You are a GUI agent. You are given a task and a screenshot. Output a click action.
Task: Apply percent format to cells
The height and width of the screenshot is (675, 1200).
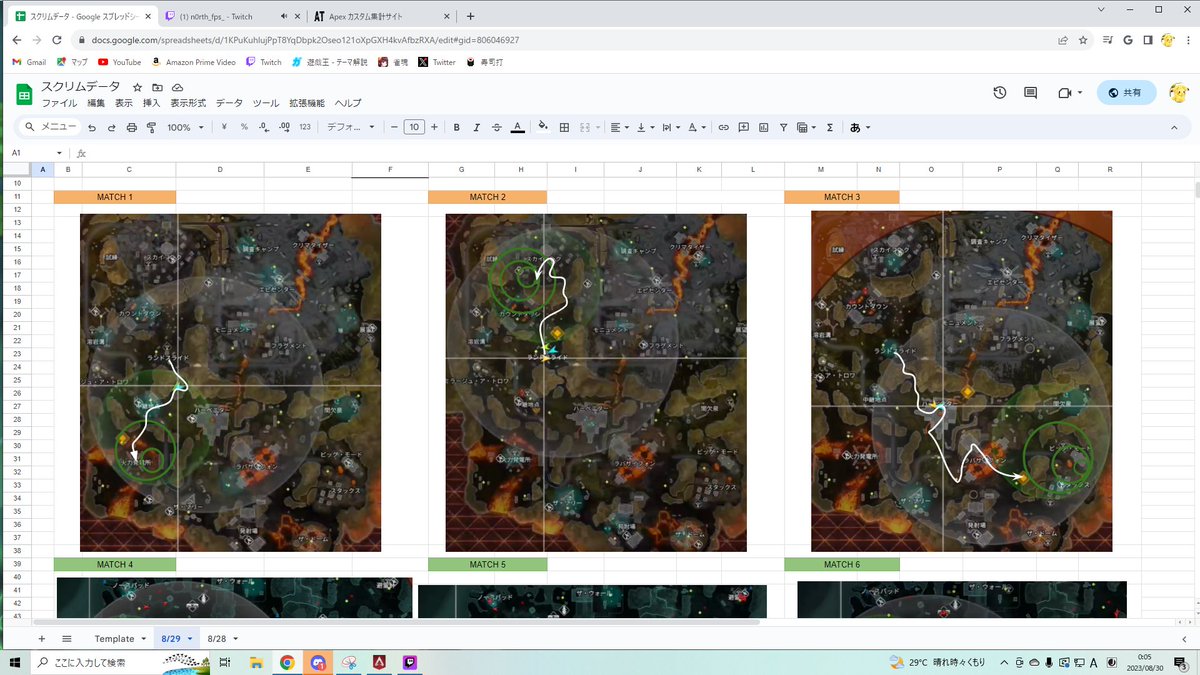(244, 127)
